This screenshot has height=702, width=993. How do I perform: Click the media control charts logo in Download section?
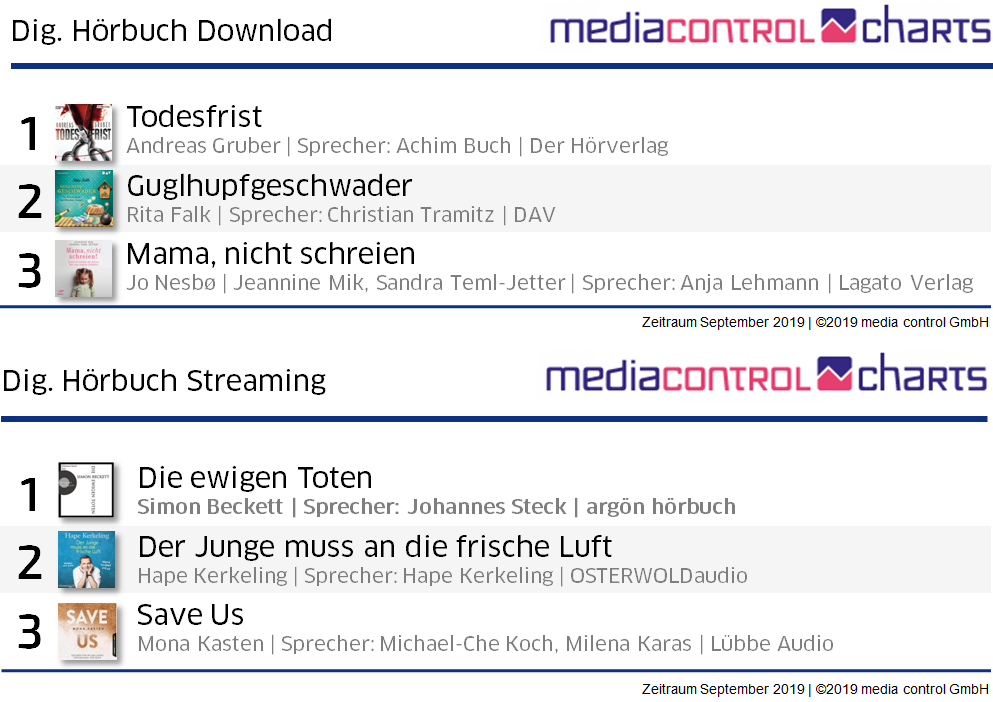769,28
